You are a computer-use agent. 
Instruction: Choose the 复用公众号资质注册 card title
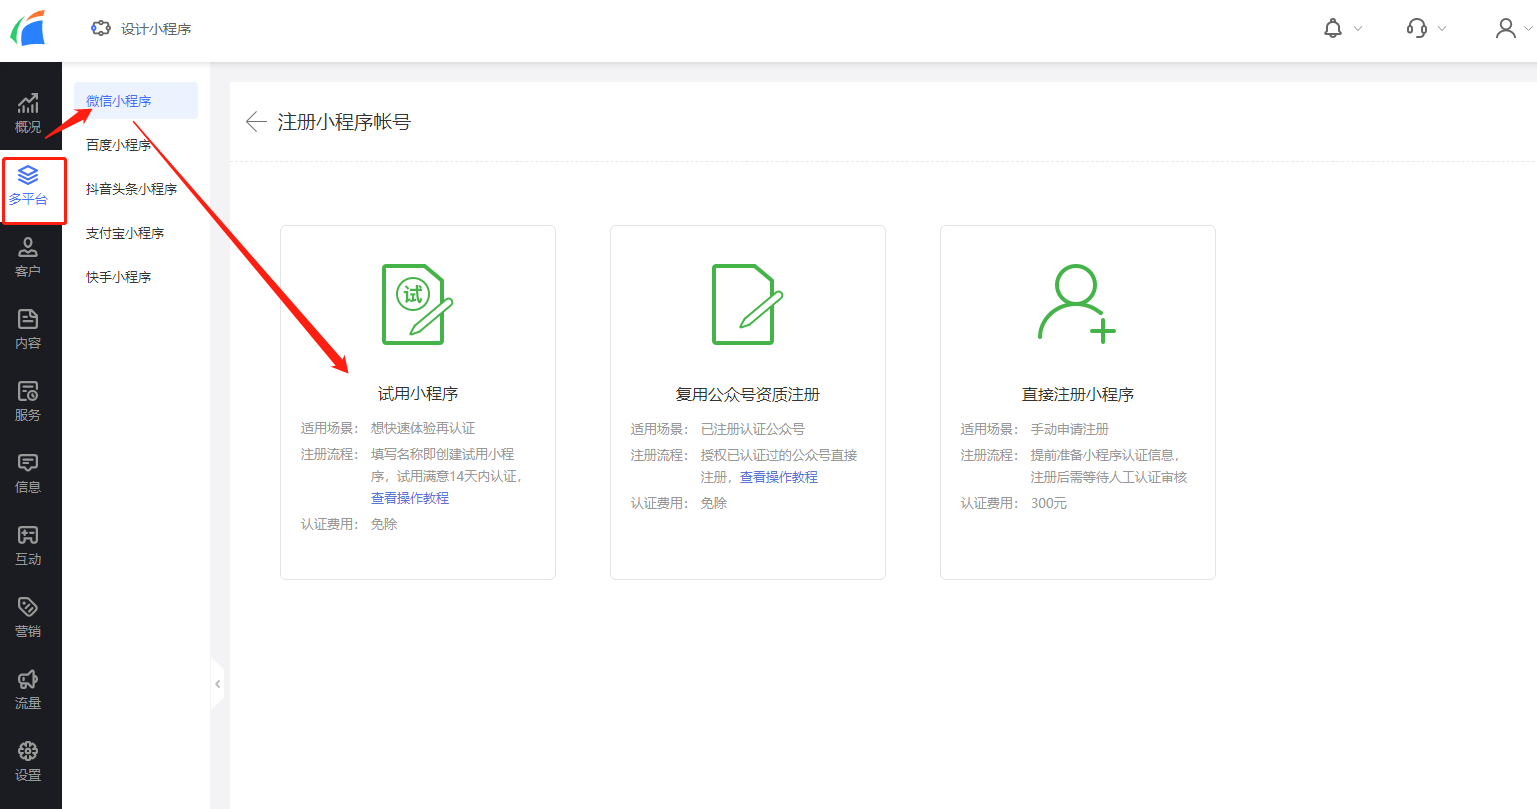click(748, 394)
